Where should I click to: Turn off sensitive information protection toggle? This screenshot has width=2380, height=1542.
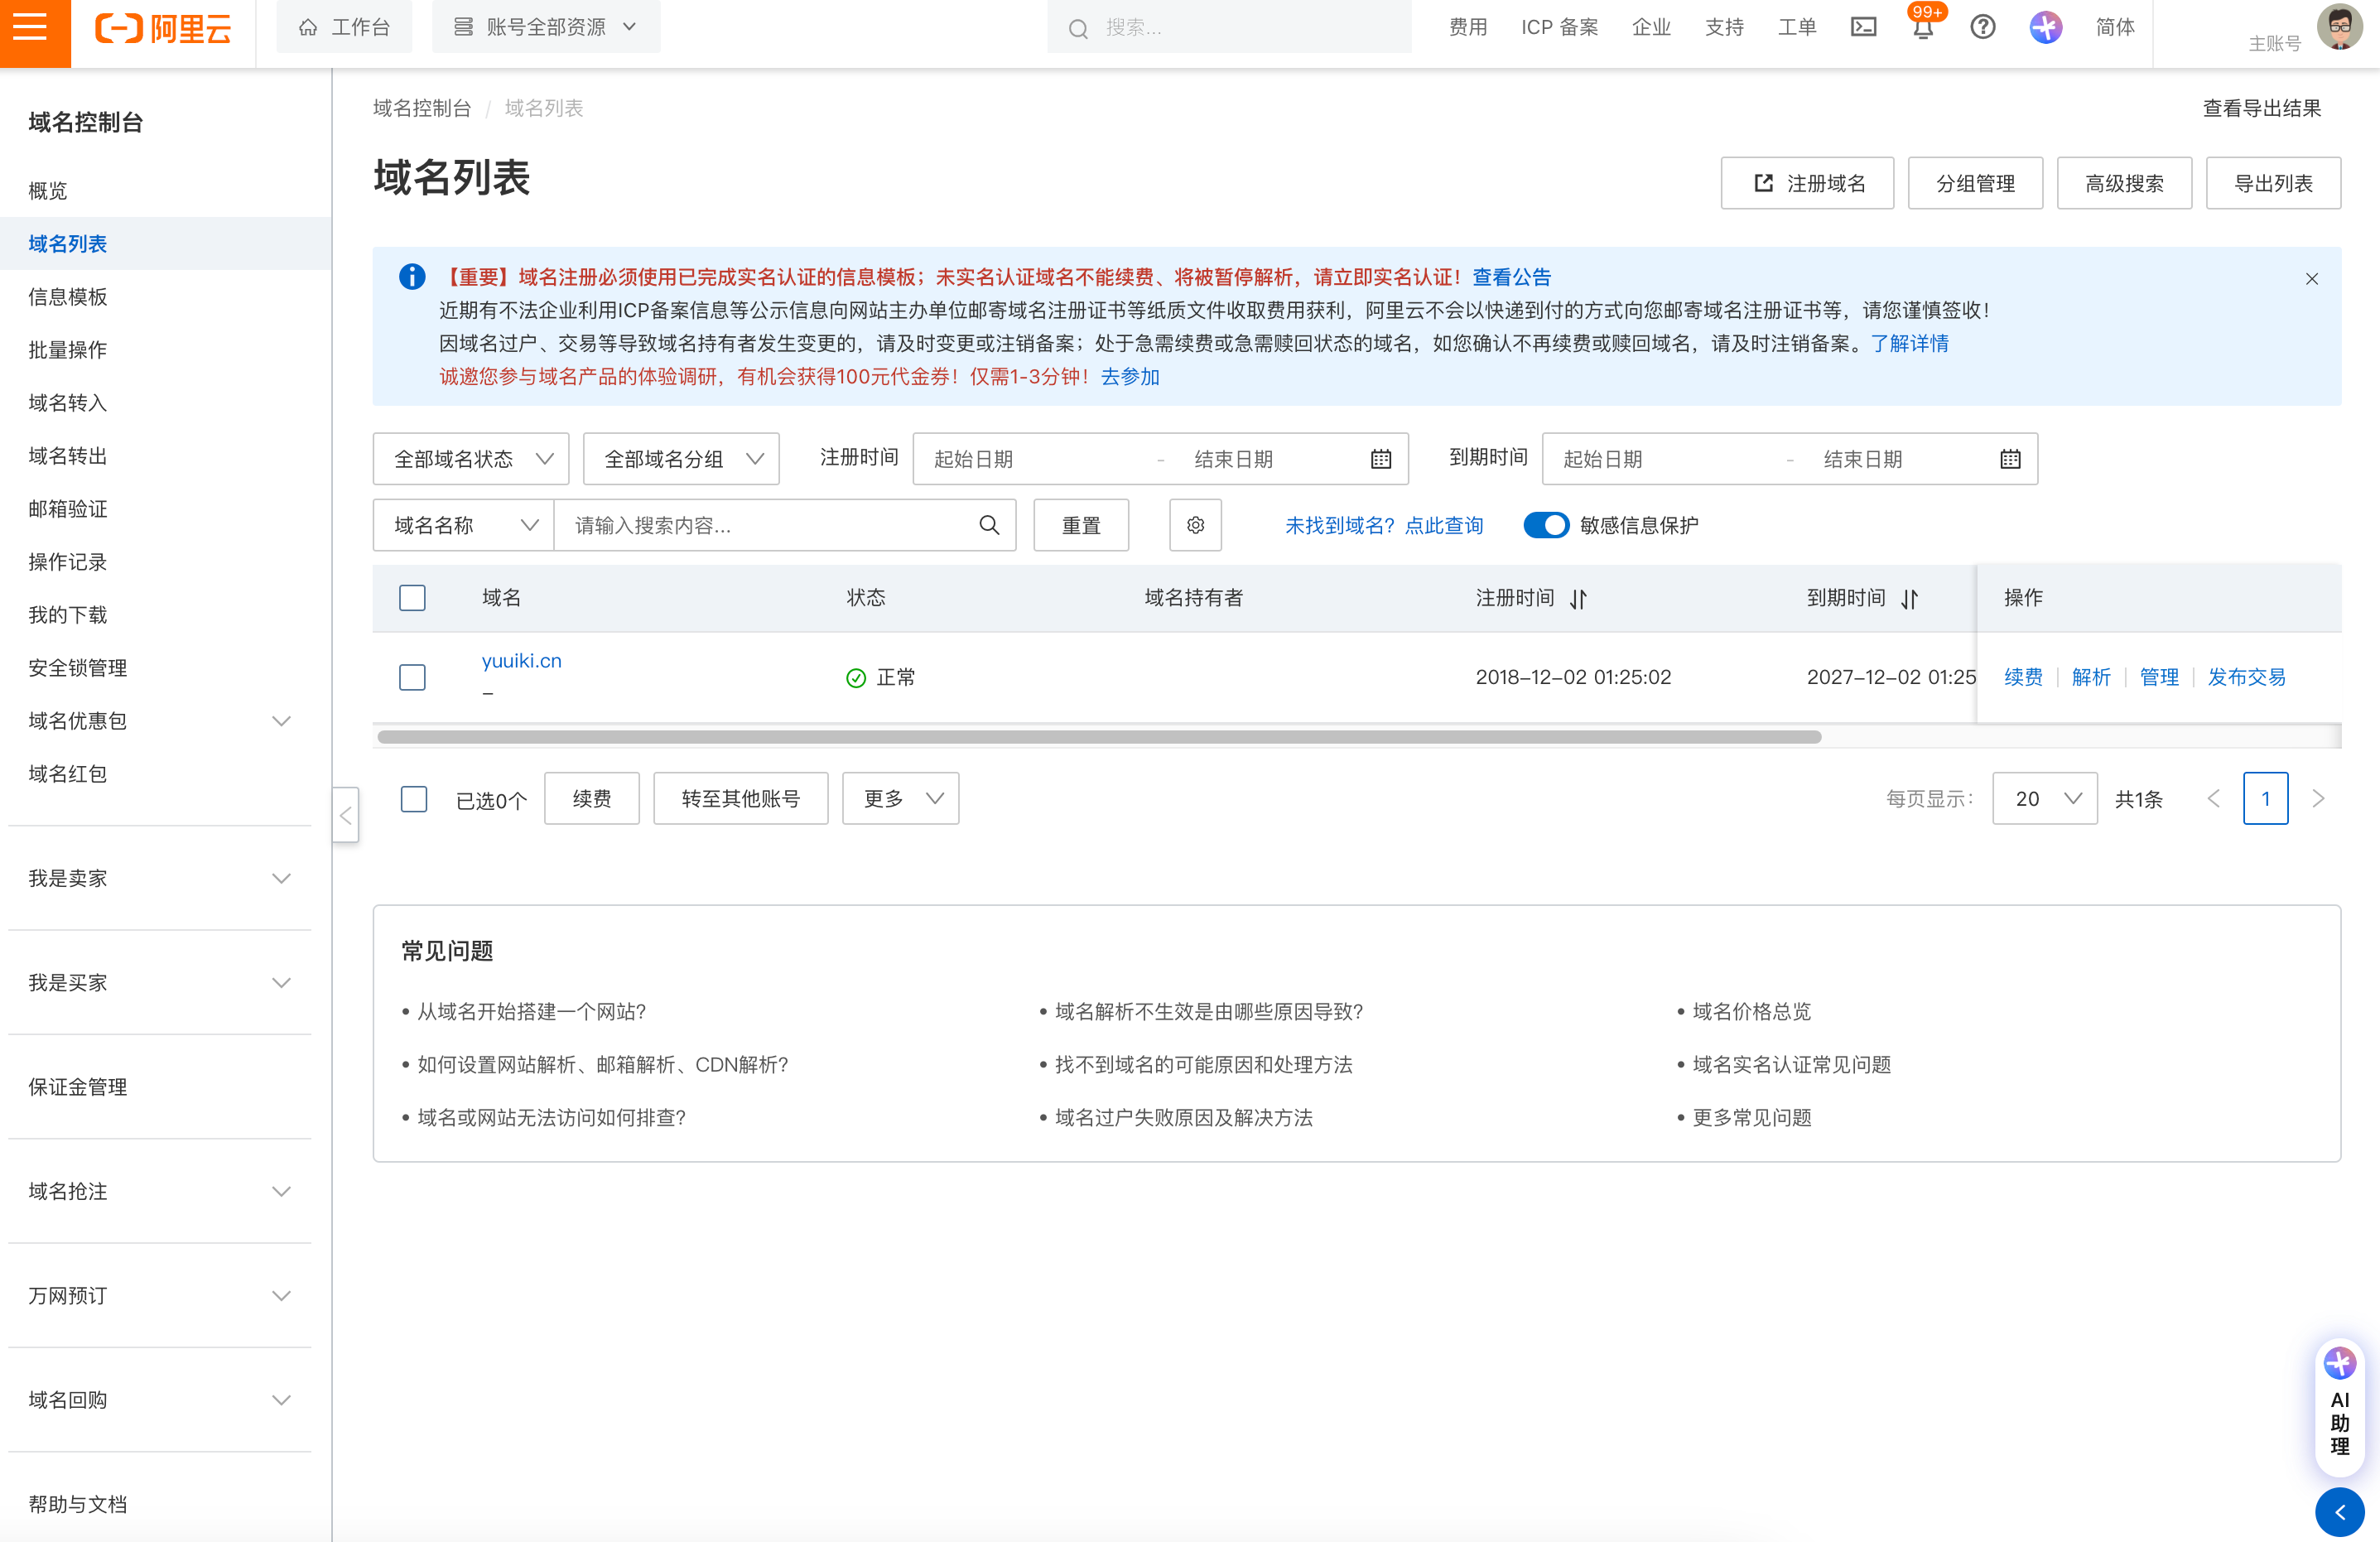[x=1546, y=525]
